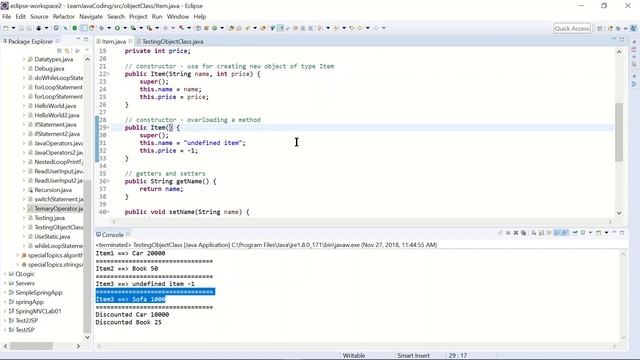
Task: Toggle Pin Console button
Action: (575, 233)
